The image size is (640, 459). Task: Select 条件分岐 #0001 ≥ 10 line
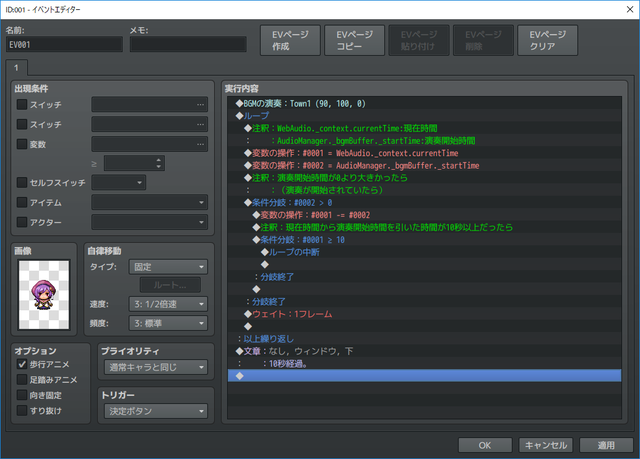(x=424, y=239)
